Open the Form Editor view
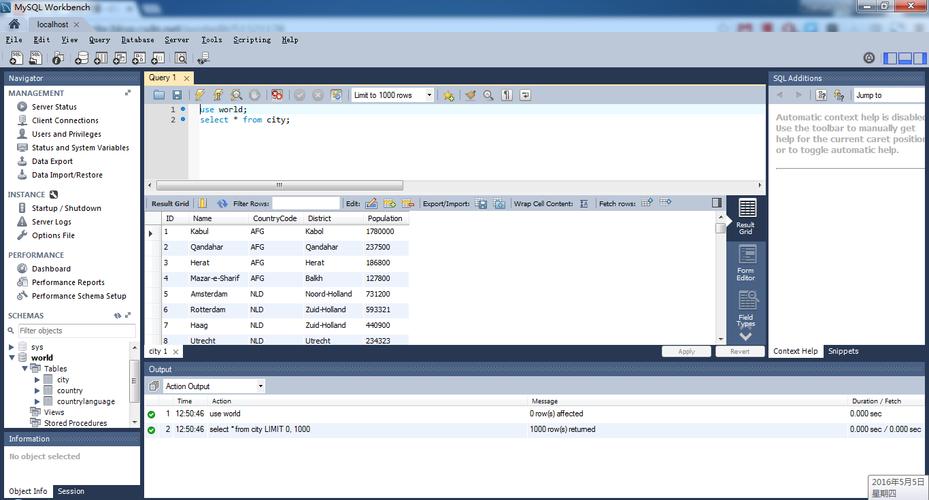The image size is (929, 500). point(746,264)
